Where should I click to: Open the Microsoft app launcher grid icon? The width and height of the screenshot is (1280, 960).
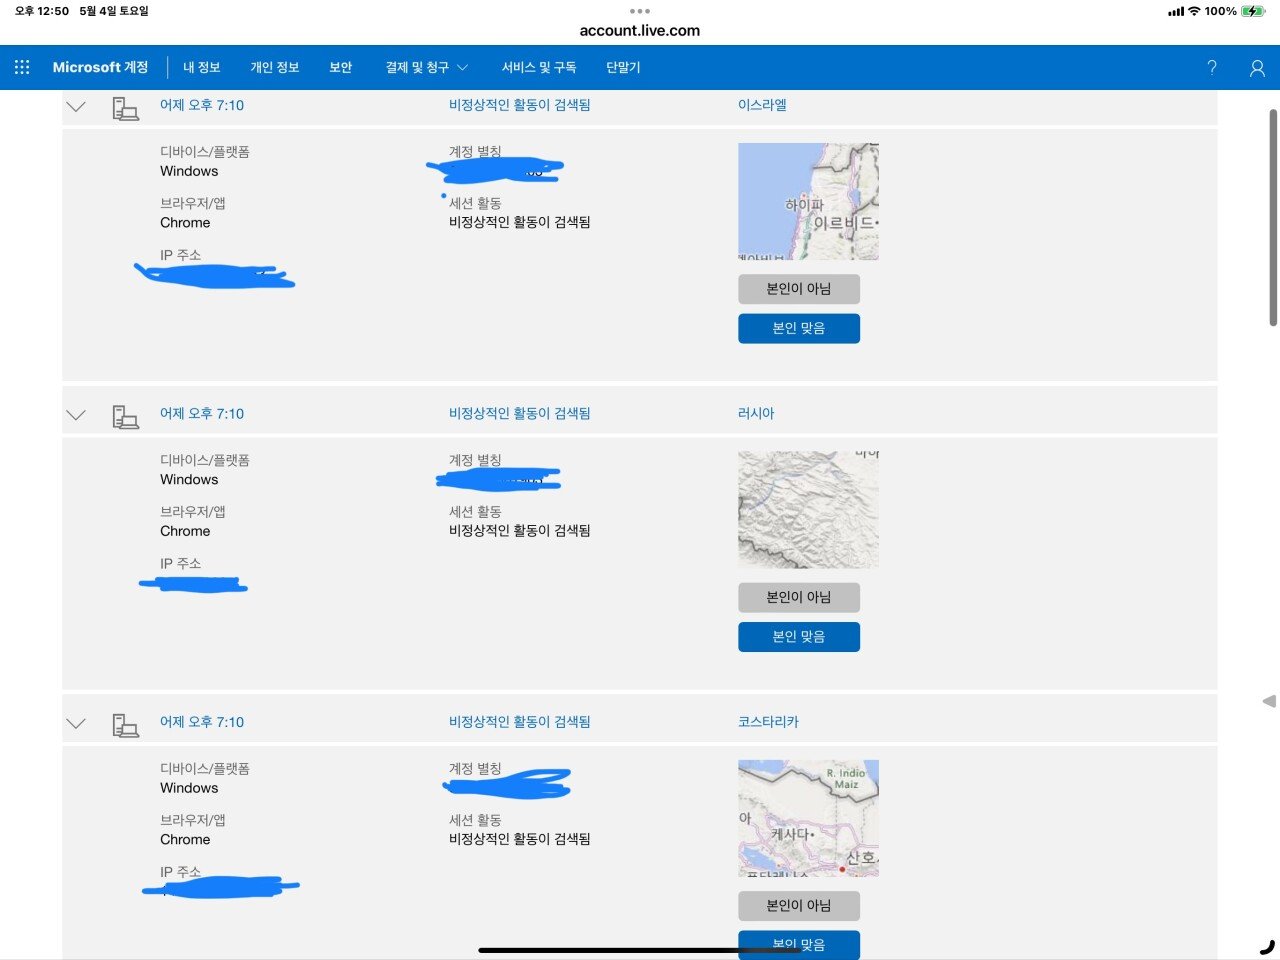(22, 67)
